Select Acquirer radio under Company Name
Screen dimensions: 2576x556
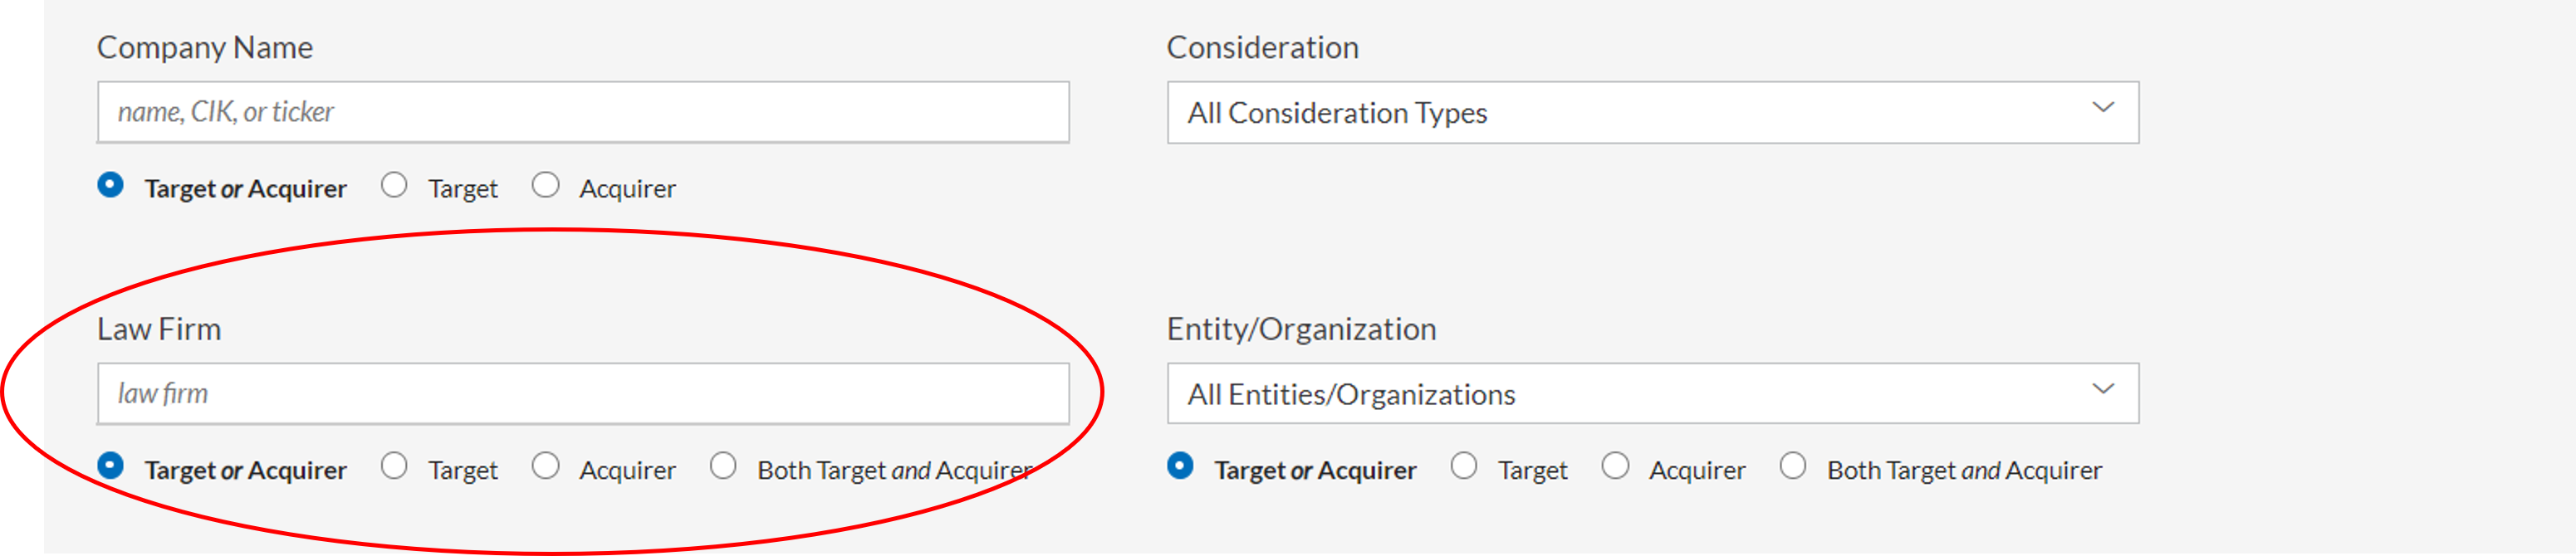coord(546,185)
